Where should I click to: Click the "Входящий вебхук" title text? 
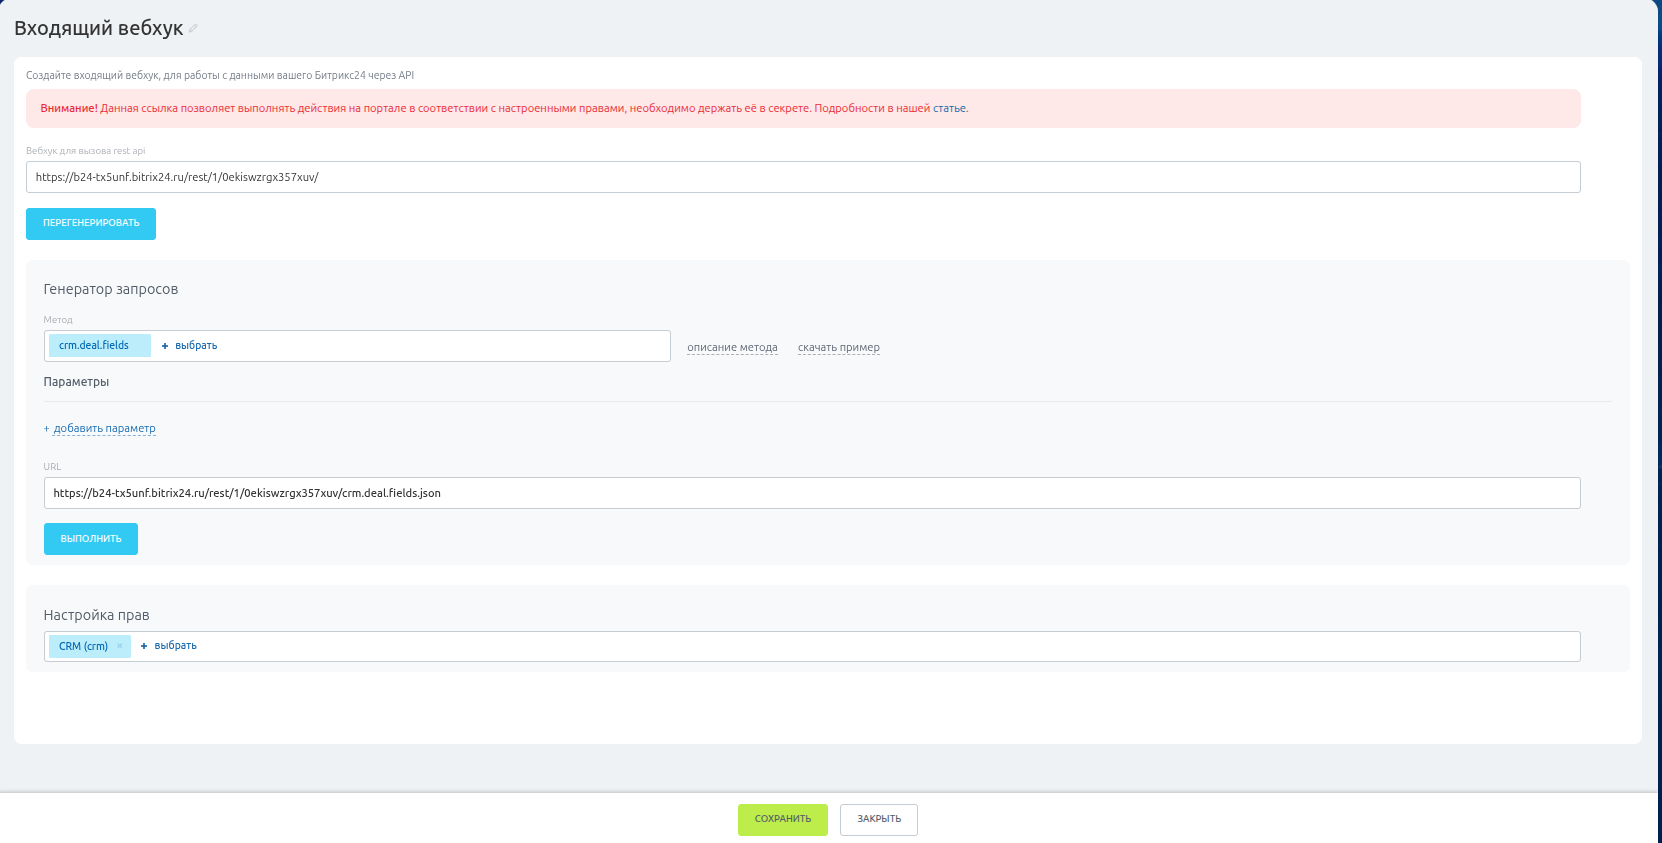98,29
